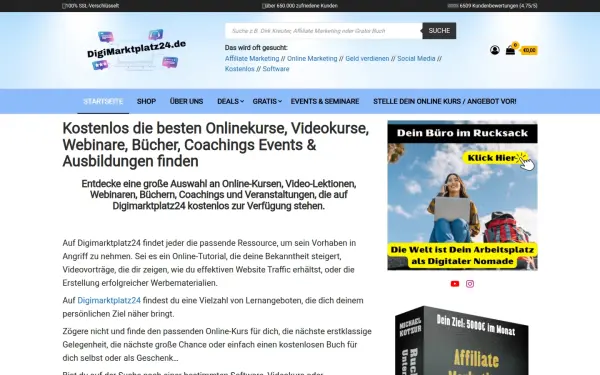This screenshot has width=600, height=375.
Task: Open the user account icon
Action: click(x=494, y=50)
